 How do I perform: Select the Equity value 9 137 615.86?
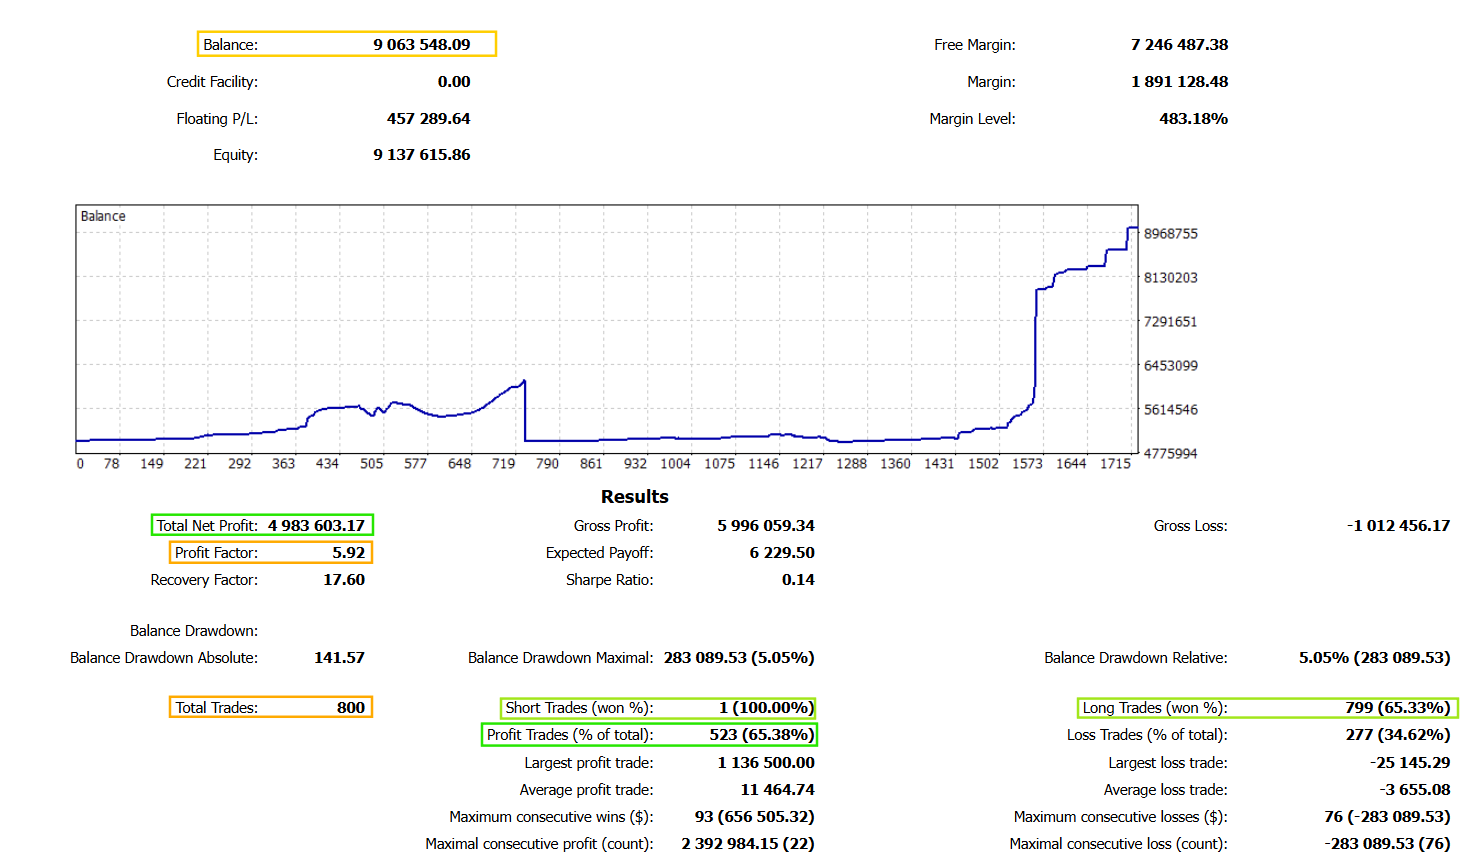tap(421, 154)
